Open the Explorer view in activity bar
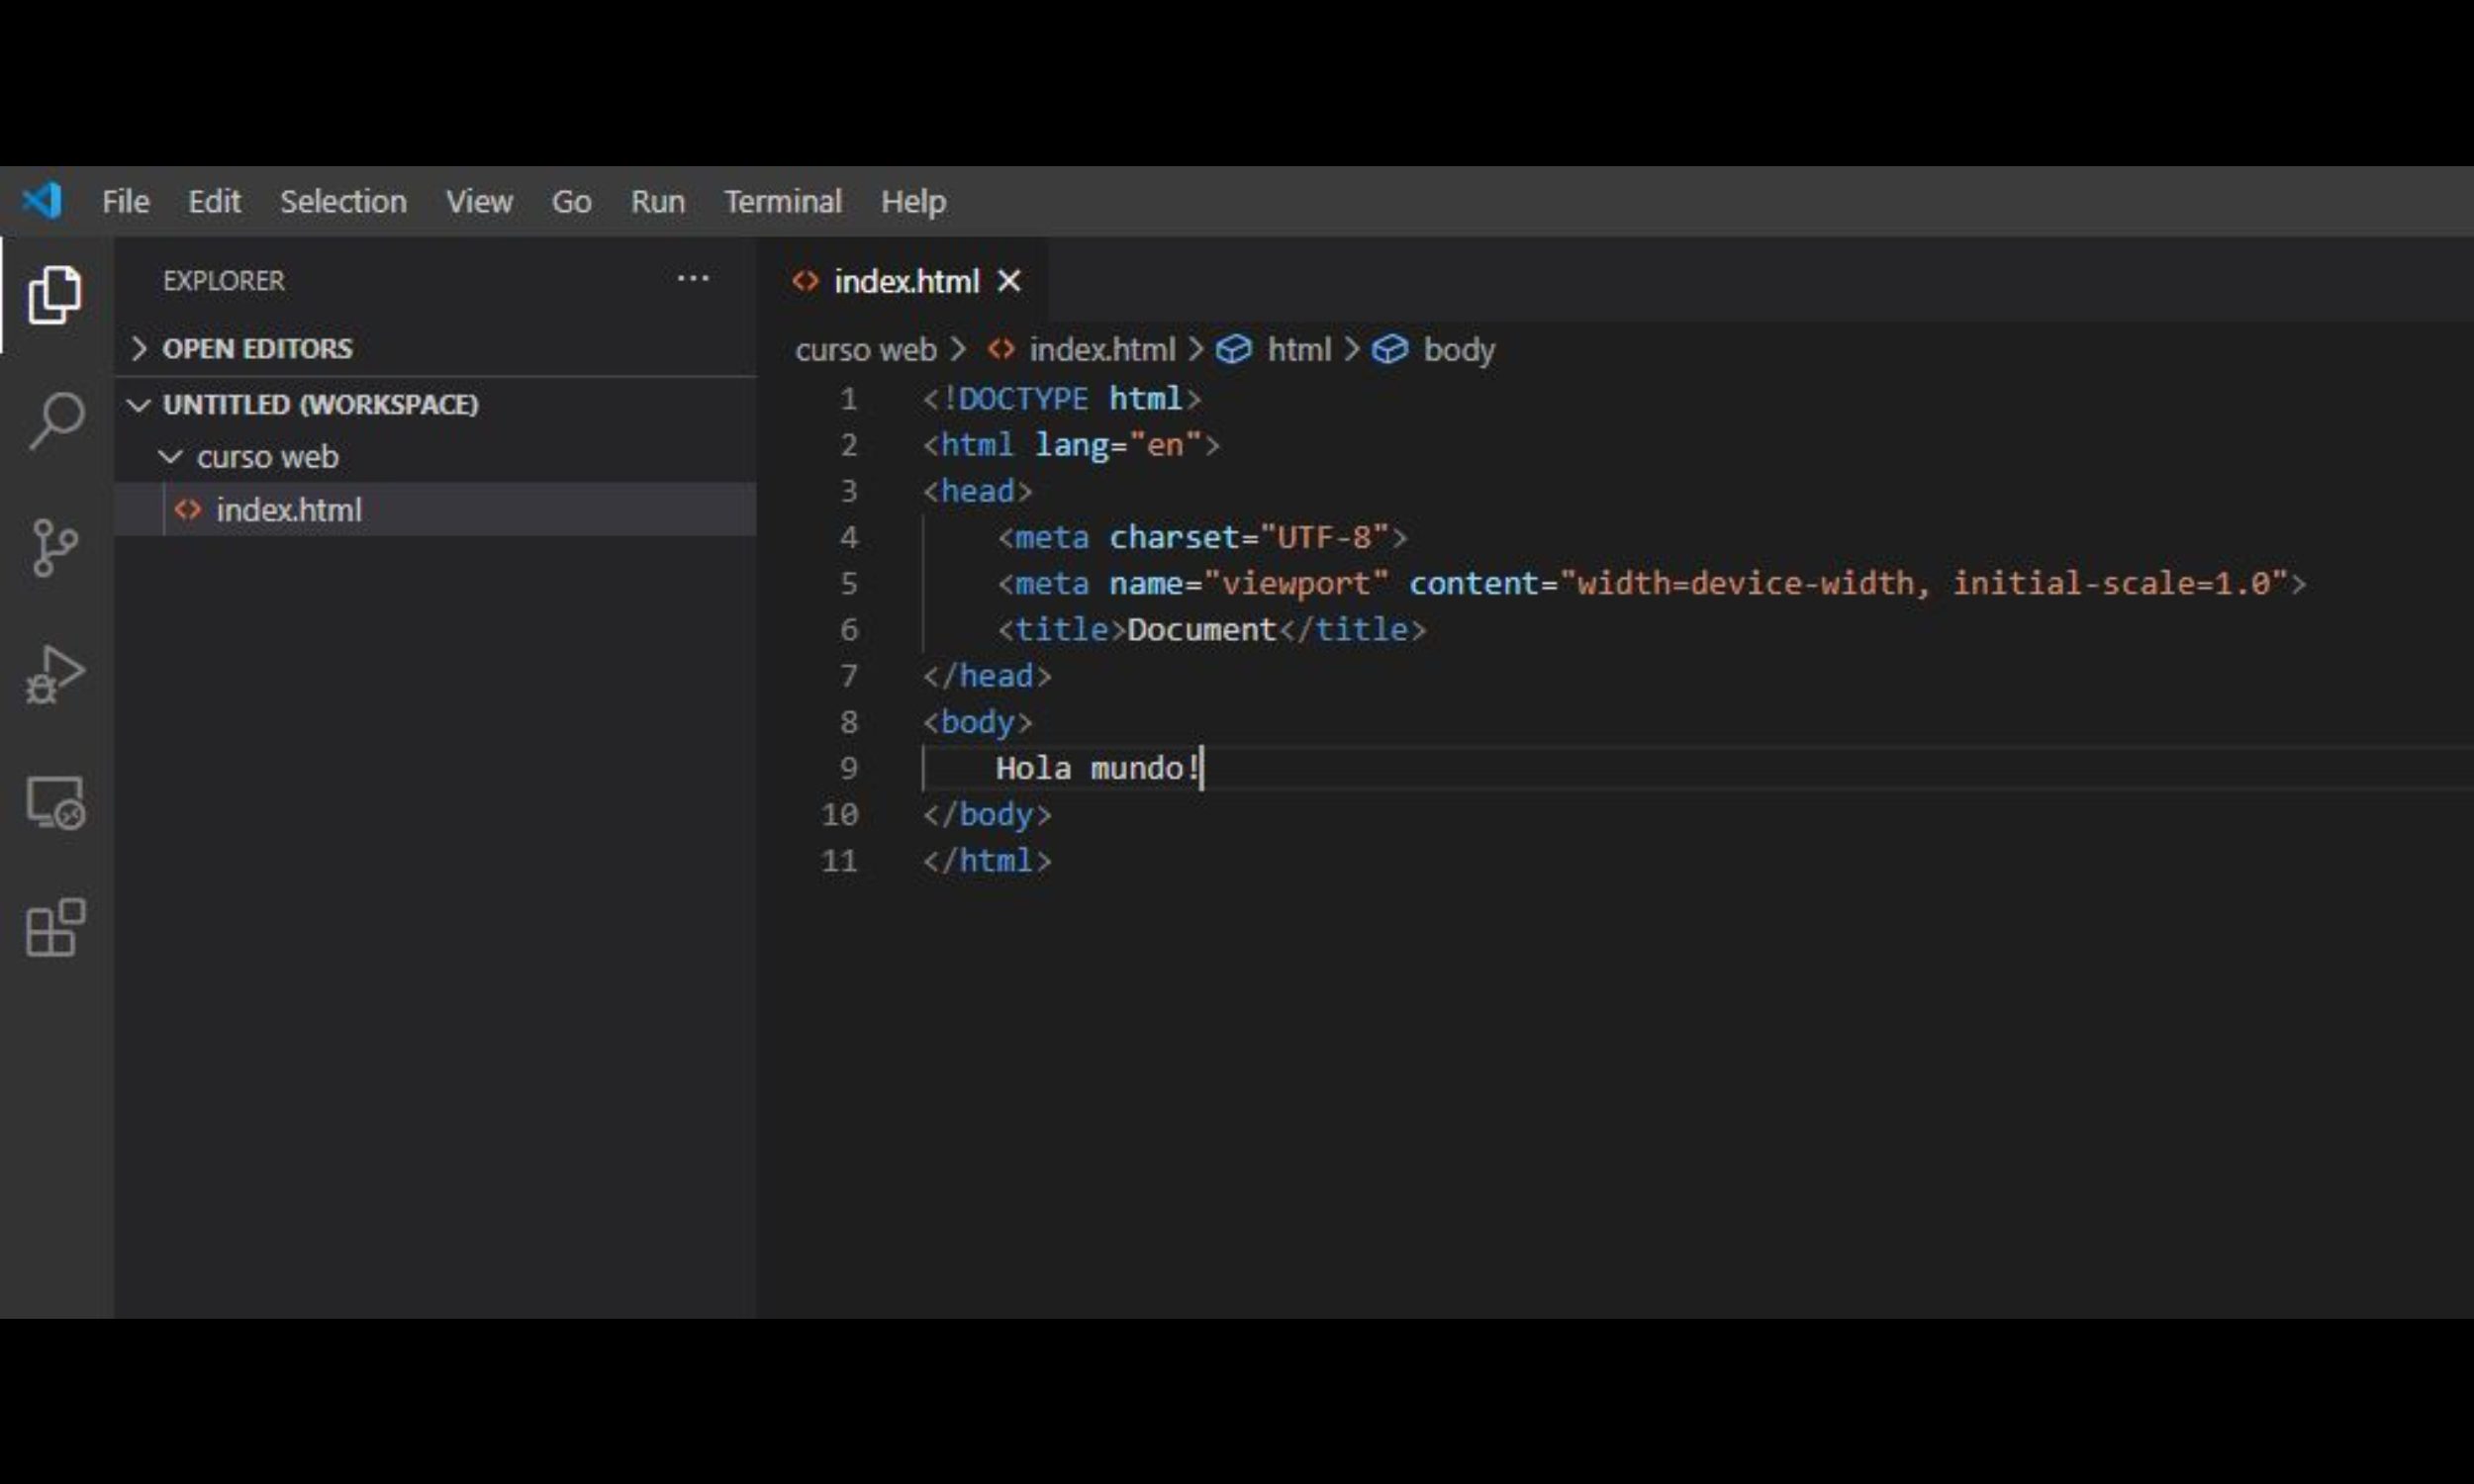 tap(55, 295)
